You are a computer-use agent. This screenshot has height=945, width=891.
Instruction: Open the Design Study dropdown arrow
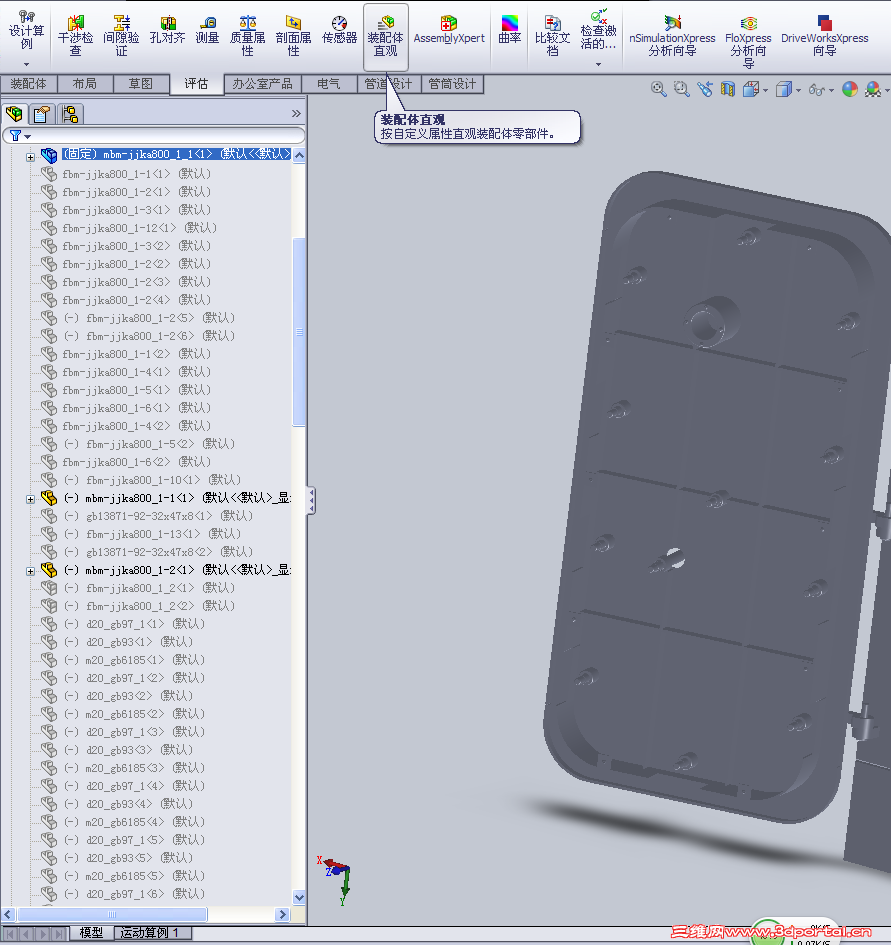click(27, 64)
